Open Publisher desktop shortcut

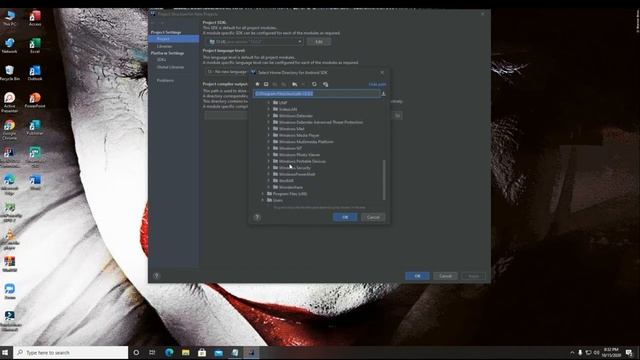tap(35, 127)
